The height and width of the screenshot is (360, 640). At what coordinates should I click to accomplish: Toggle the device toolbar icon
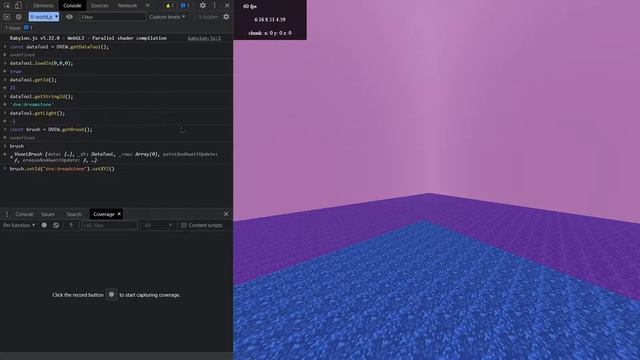click(x=18, y=5)
